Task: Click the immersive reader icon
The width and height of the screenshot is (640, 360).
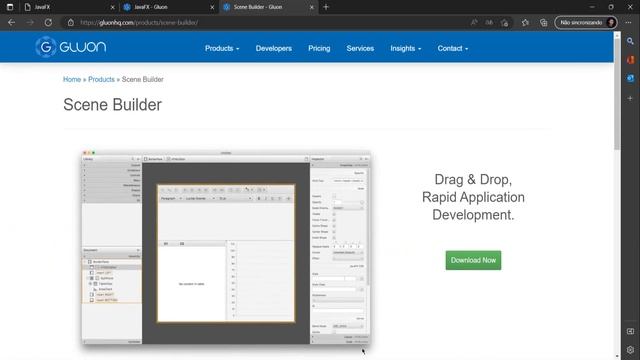Action: (x=489, y=22)
